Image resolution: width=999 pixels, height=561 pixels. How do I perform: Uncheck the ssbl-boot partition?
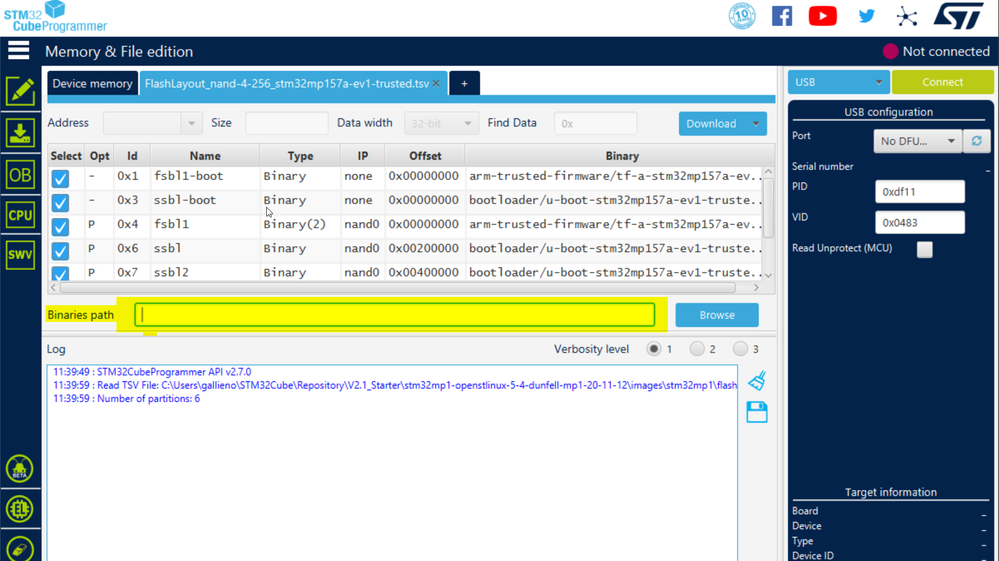[x=61, y=202]
